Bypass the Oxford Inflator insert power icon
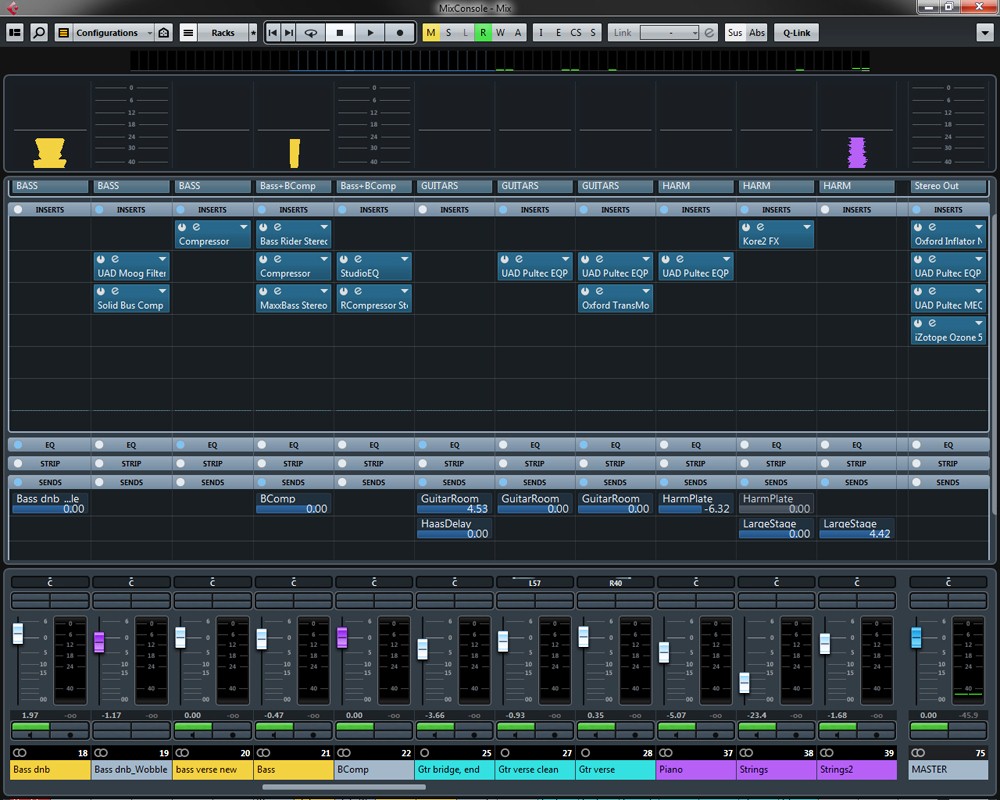Screen dimensions: 1000x800 [918, 227]
